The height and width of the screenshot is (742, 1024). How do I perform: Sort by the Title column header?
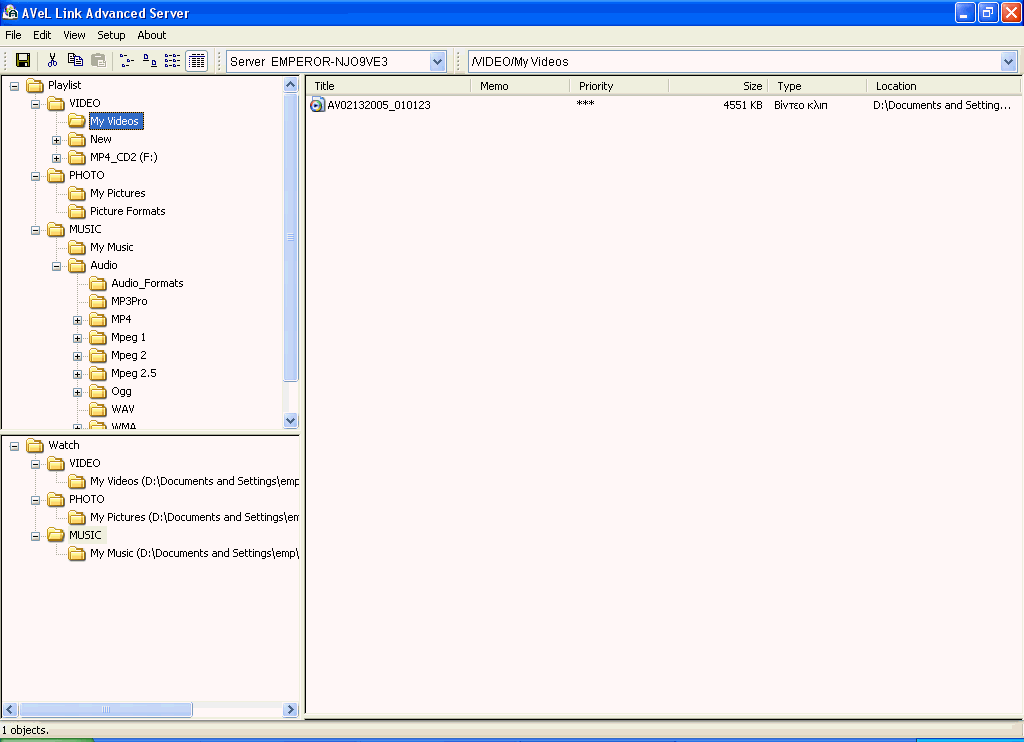(x=389, y=86)
